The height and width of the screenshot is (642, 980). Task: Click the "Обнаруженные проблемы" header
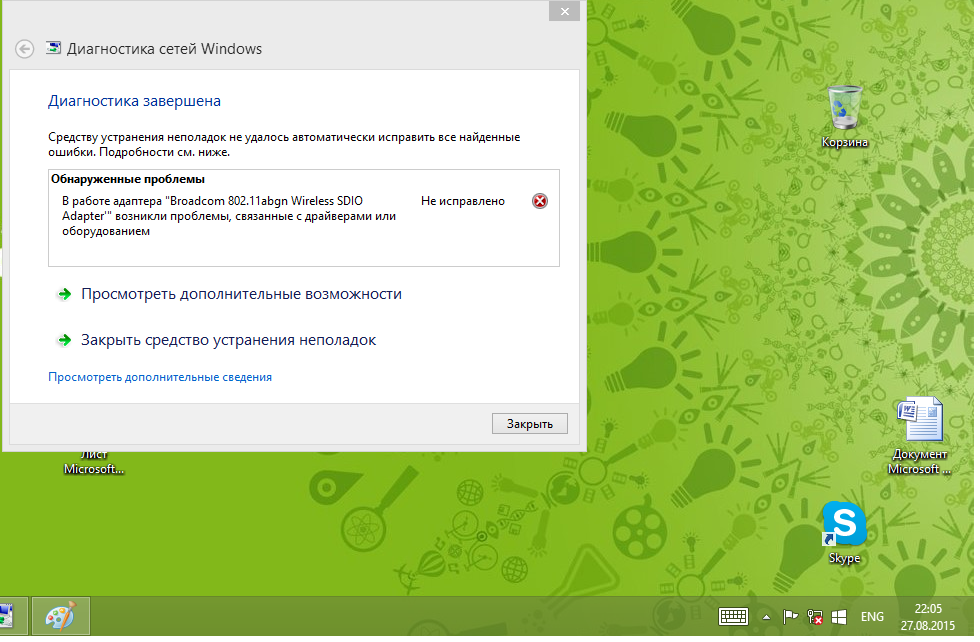[x=128, y=179]
